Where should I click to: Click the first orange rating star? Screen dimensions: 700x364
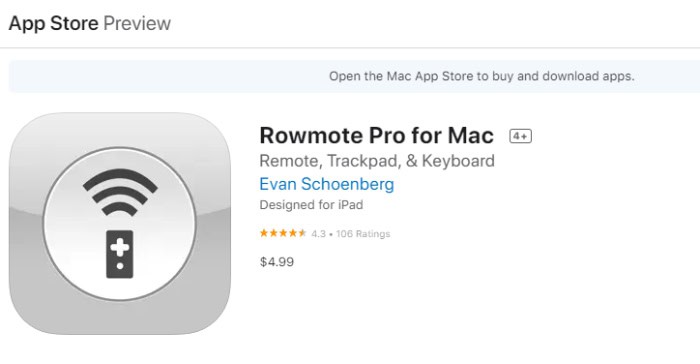(264, 233)
